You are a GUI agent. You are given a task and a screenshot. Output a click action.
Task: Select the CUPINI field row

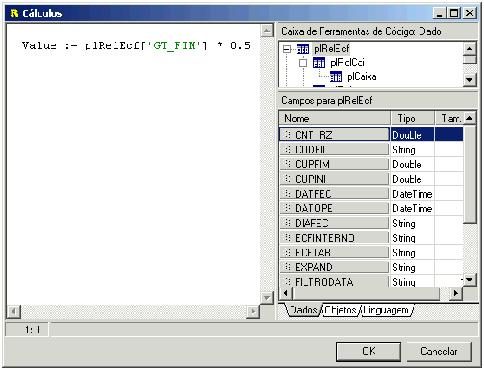371,179
